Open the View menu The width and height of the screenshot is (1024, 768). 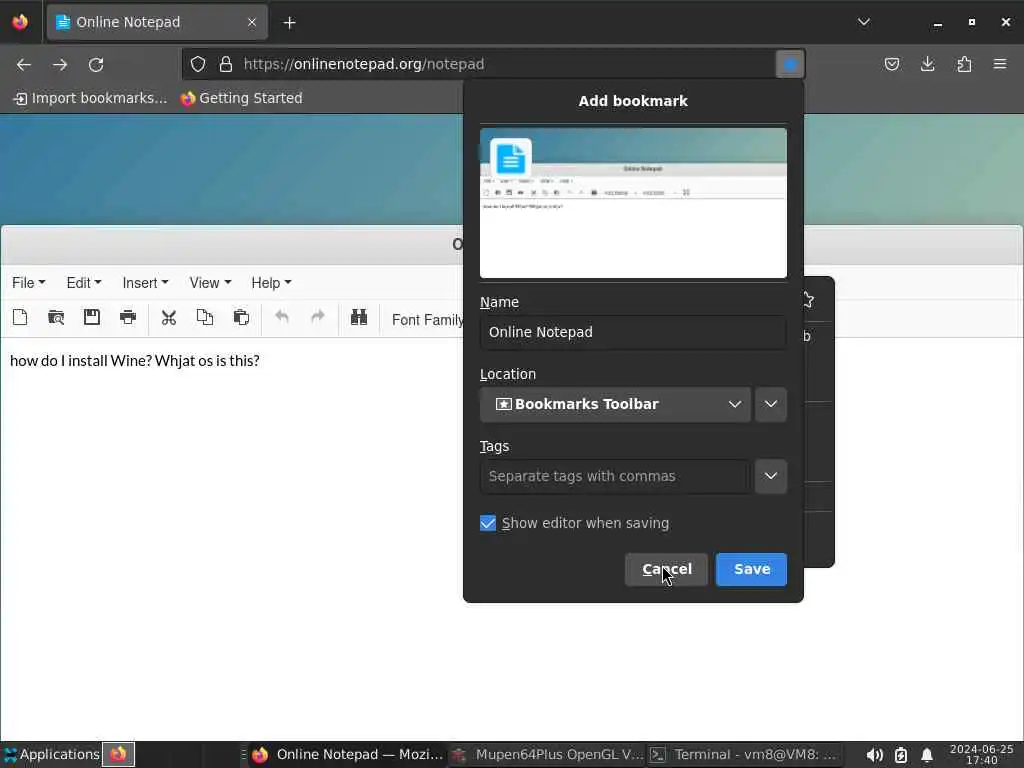[x=210, y=283]
